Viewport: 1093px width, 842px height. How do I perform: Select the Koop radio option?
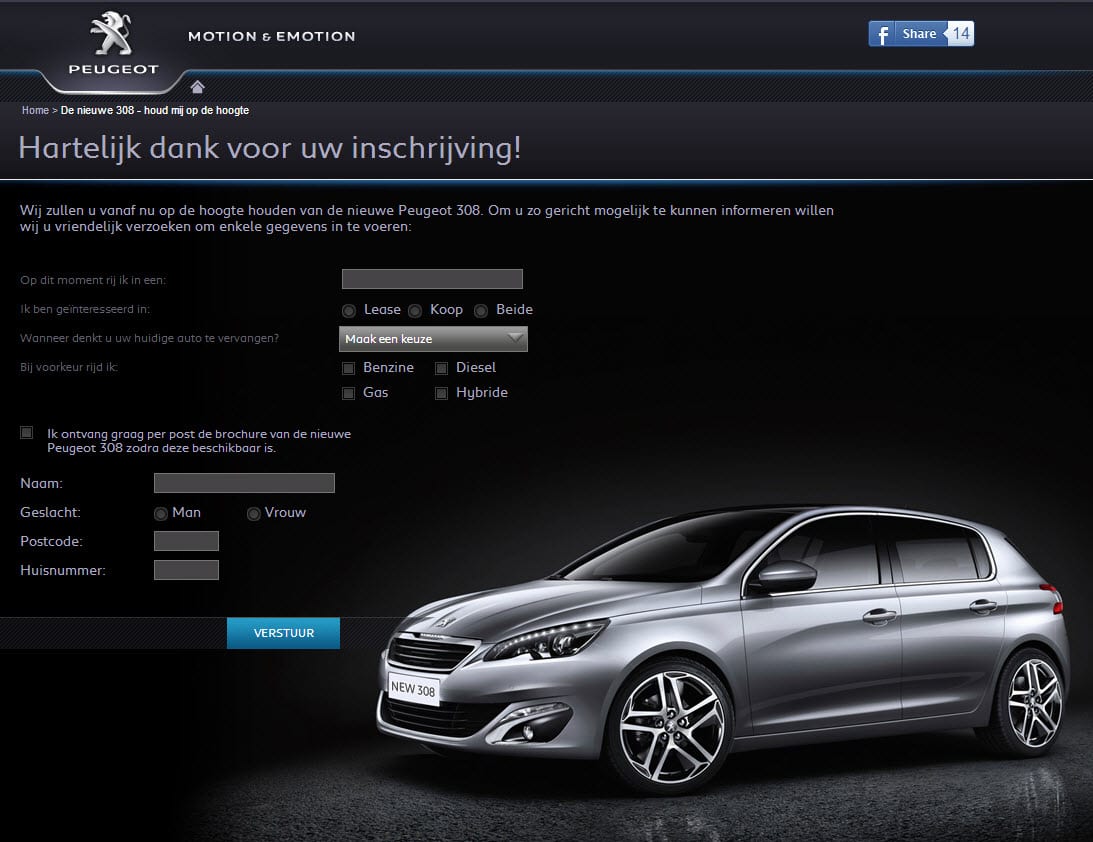tap(415, 311)
